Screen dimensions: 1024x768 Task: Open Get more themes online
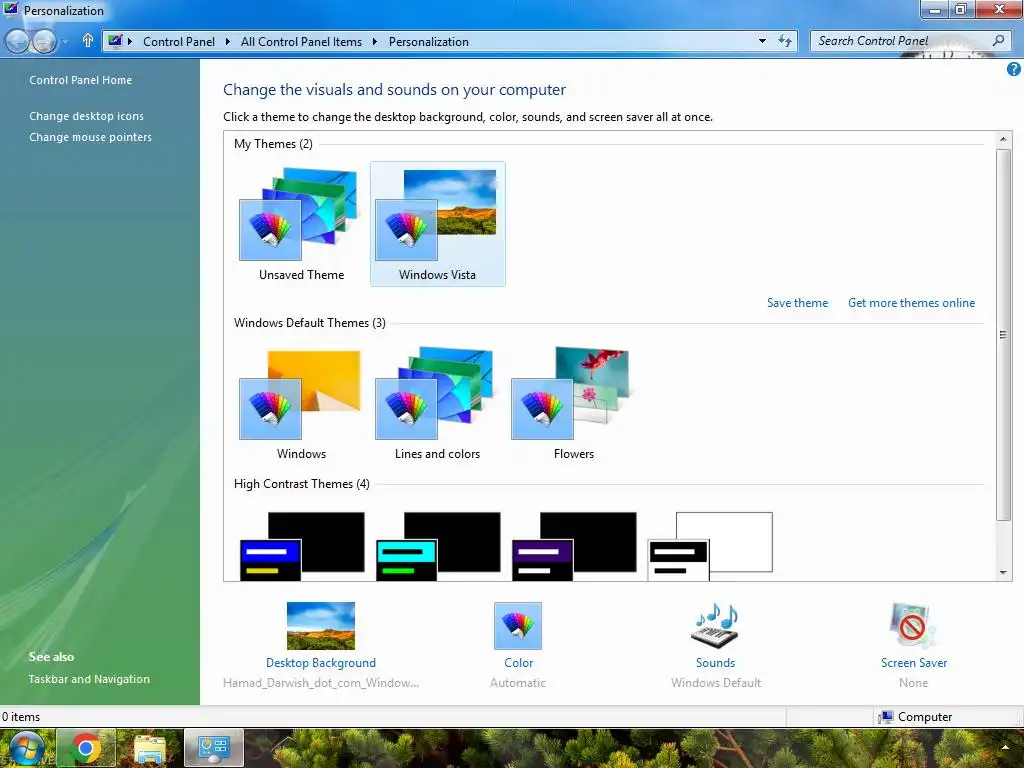click(x=912, y=303)
